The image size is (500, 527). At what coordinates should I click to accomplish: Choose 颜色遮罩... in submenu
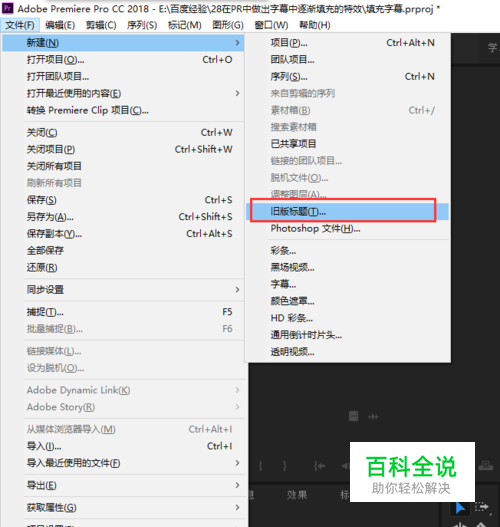348,301
